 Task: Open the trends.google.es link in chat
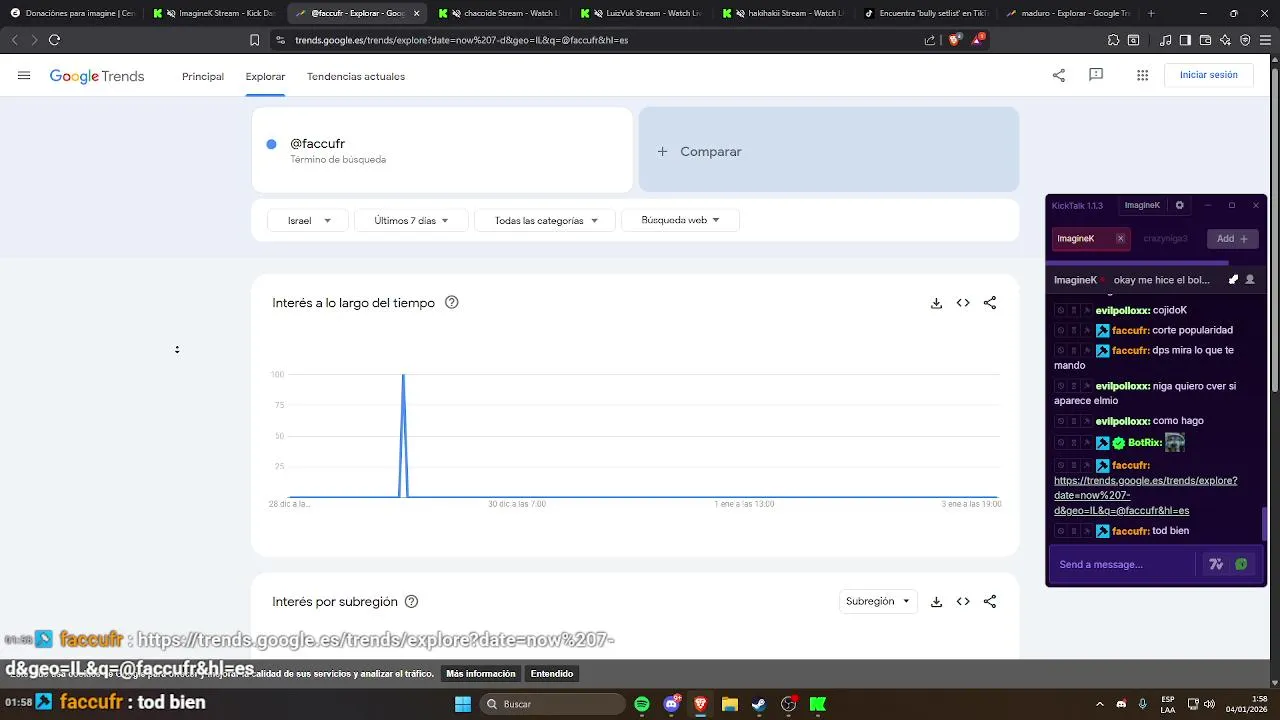tap(1146, 495)
